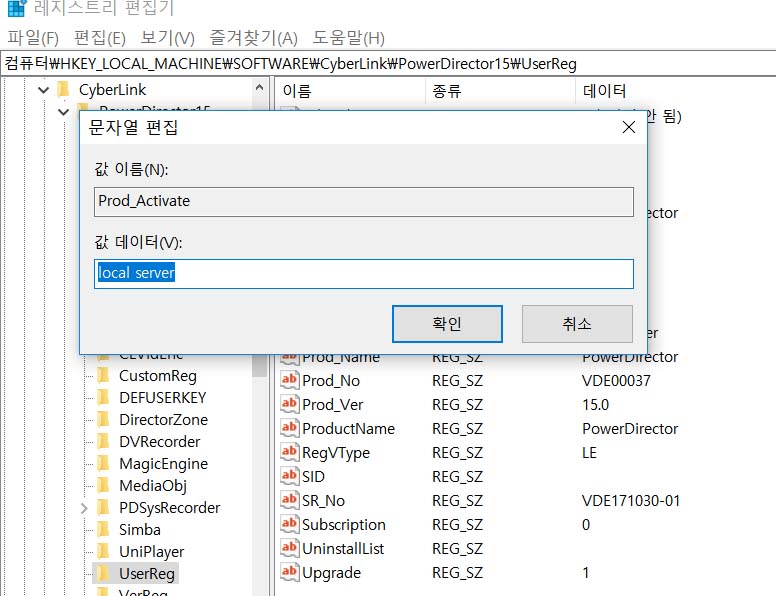The height and width of the screenshot is (596, 776).
Task: Click the string icon beside Upgrade
Action: pos(290,572)
